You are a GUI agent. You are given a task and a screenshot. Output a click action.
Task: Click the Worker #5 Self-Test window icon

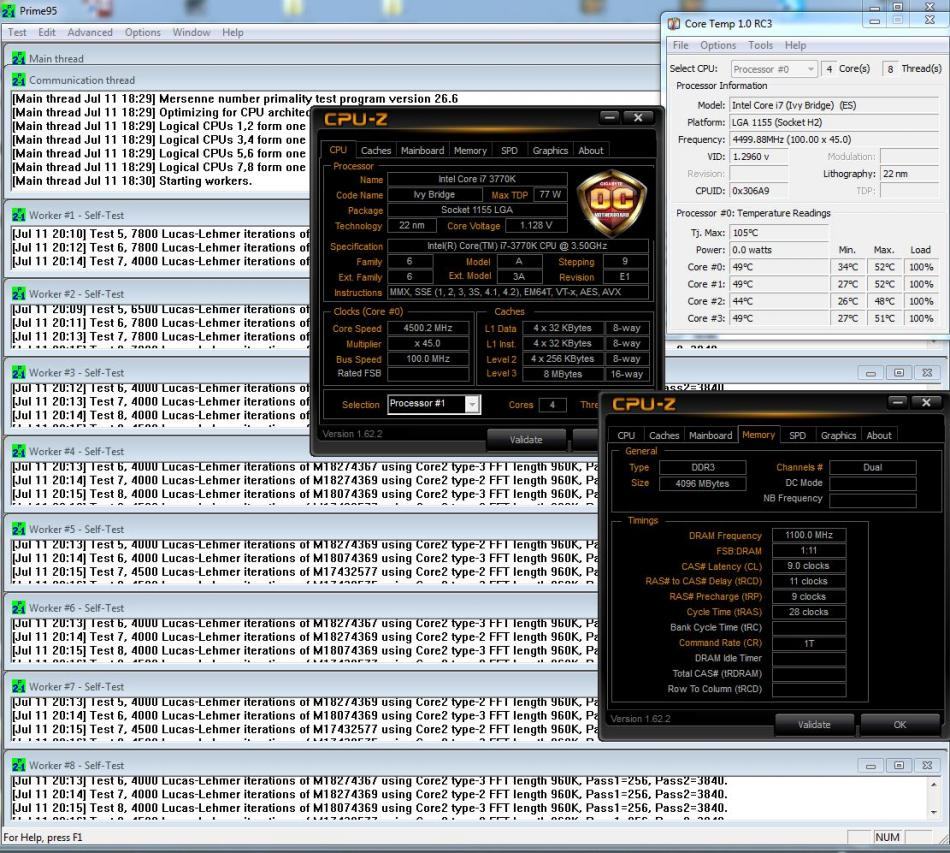tap(19, 529)
